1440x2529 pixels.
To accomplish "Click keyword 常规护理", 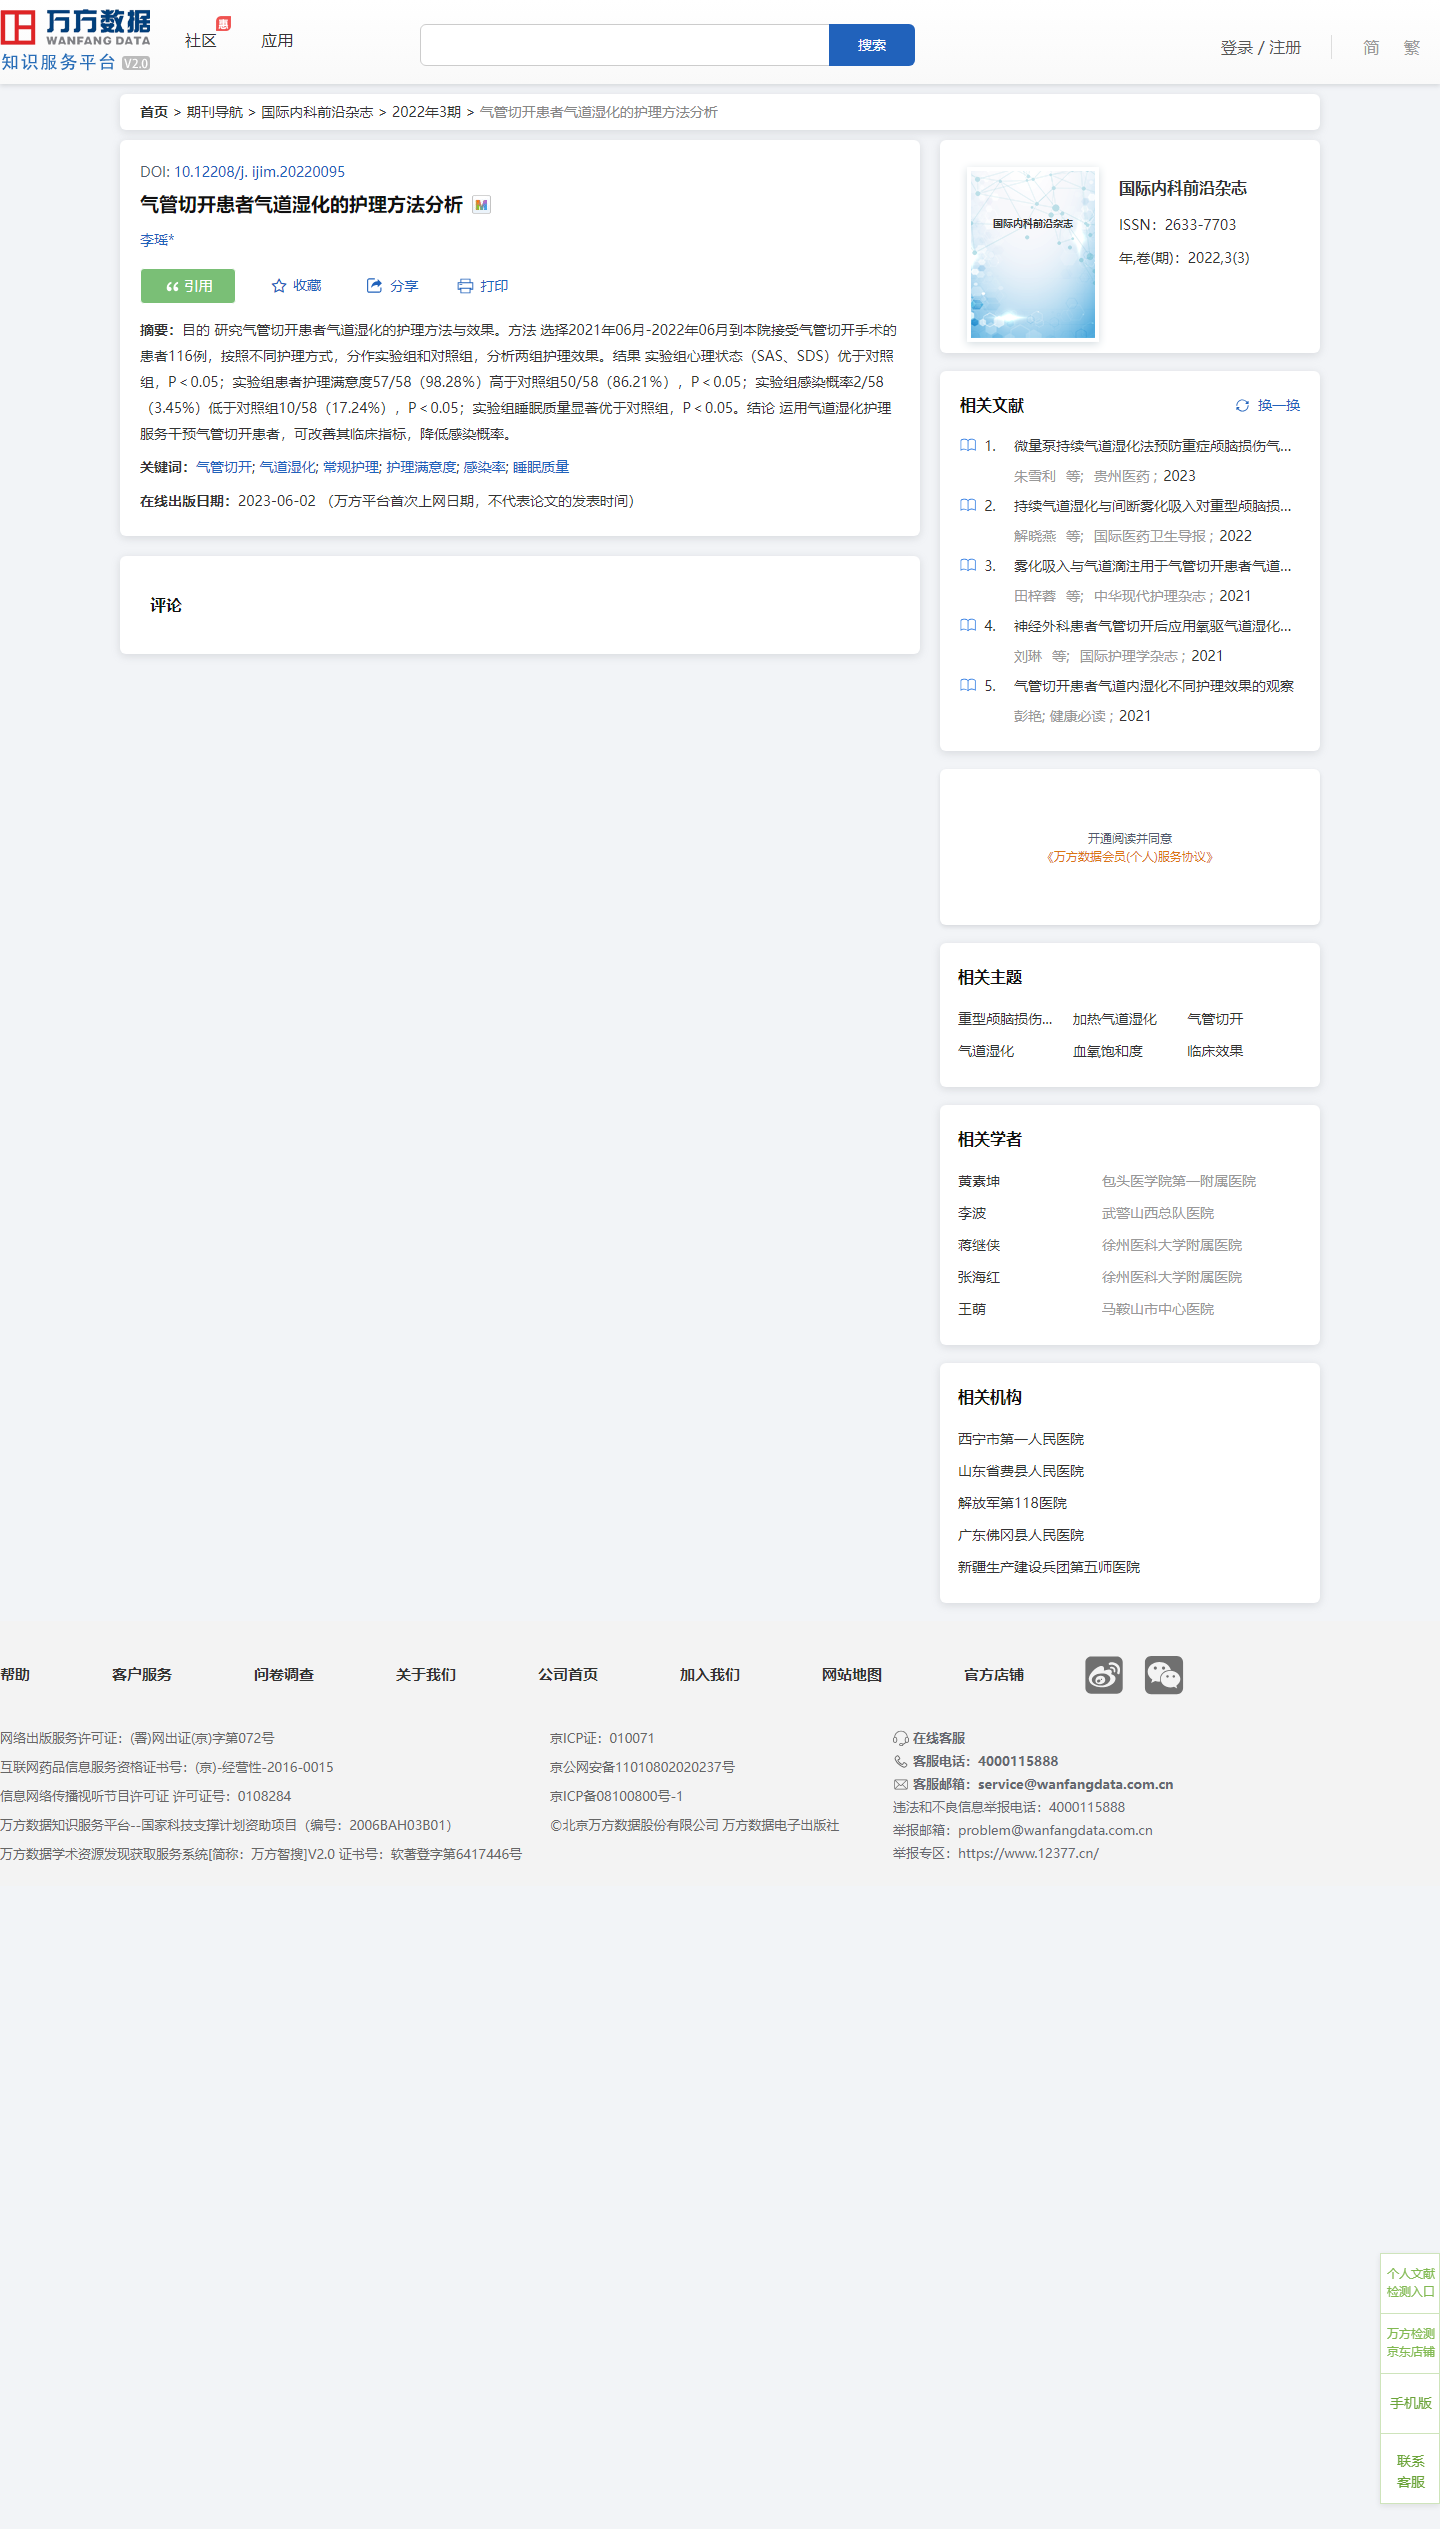I will pos(351,467).
